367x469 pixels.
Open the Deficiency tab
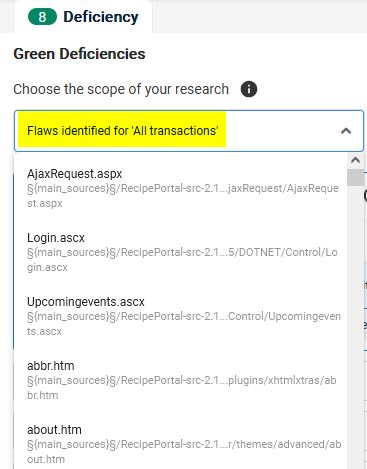83,17
